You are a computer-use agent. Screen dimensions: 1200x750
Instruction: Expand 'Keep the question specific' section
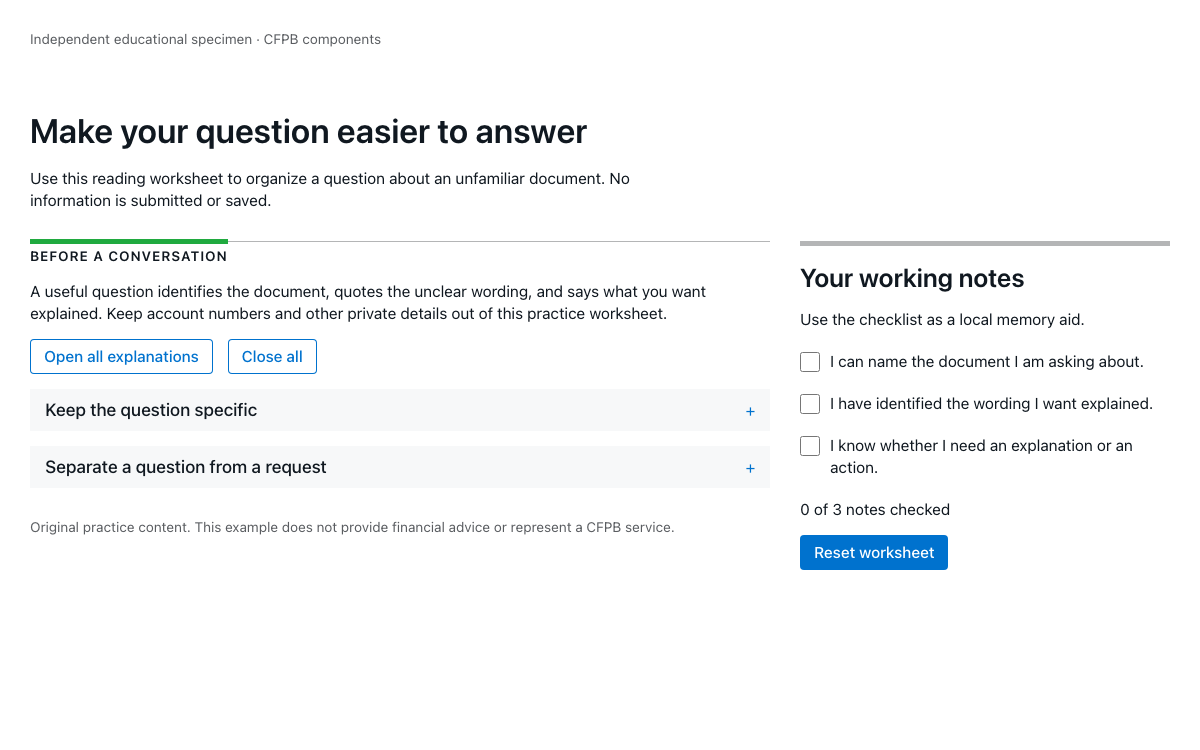pyautogui.click(x=400, y=410)
